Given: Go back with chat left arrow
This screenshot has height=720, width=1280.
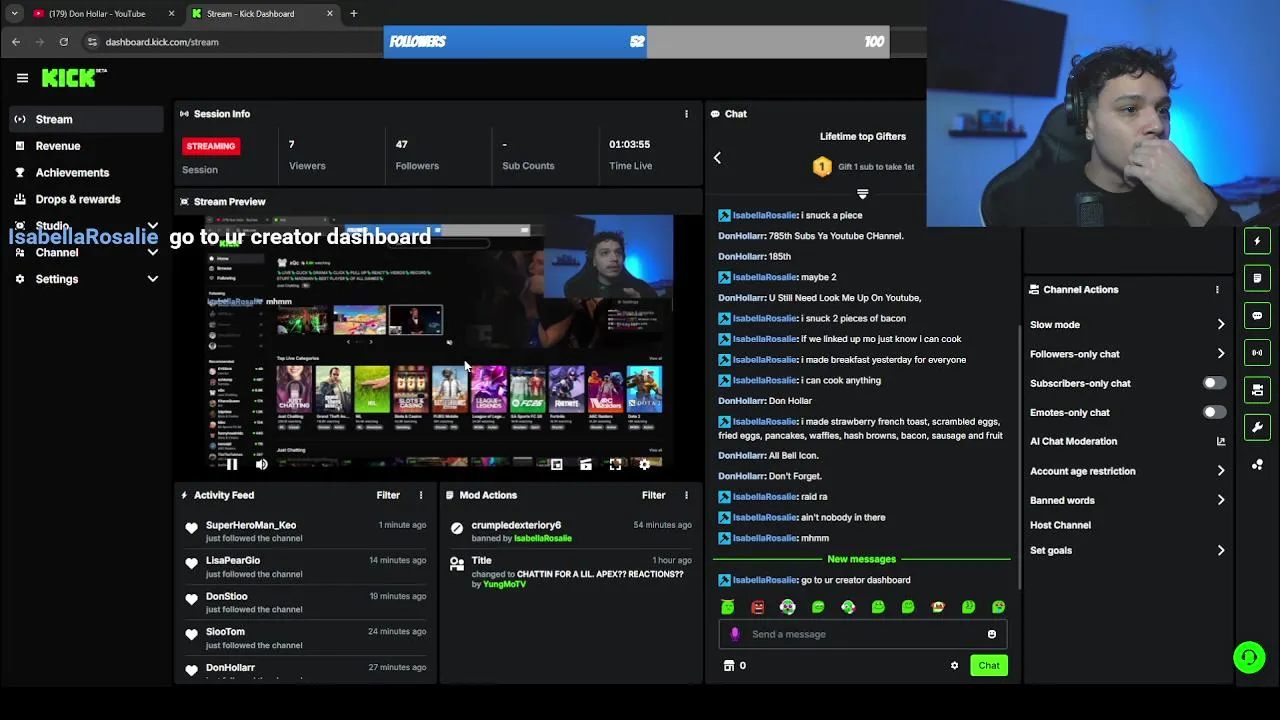Looking at the screenshot, I should 717,158.
